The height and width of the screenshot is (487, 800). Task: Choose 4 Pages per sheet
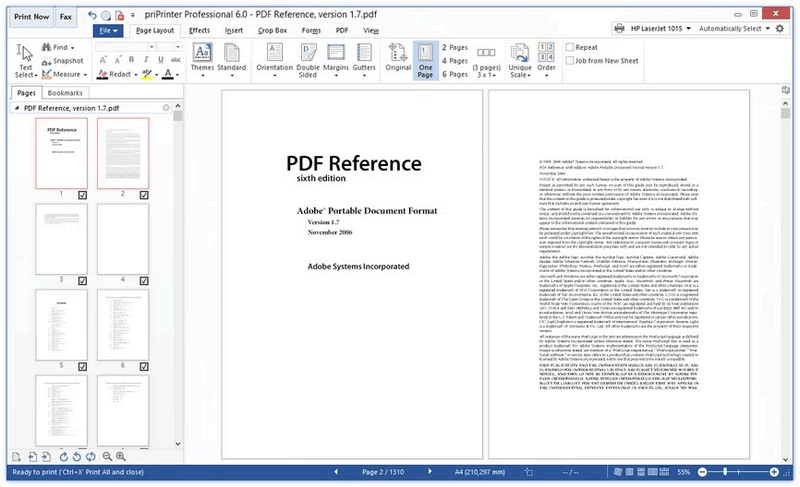coord(455,61)
